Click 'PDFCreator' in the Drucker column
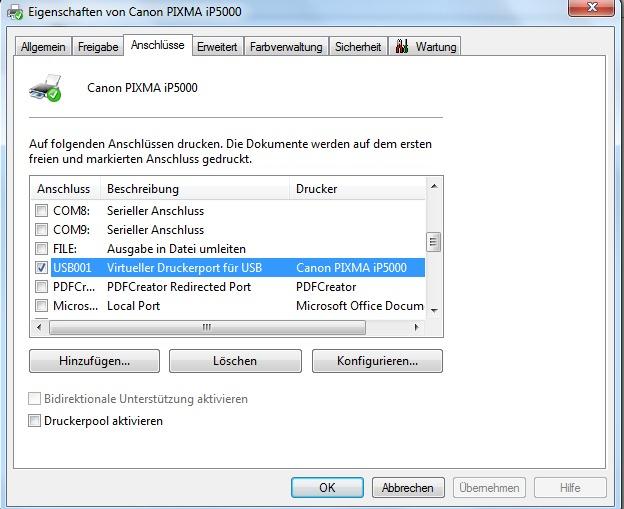624x509 pixels. click(326, 287)
